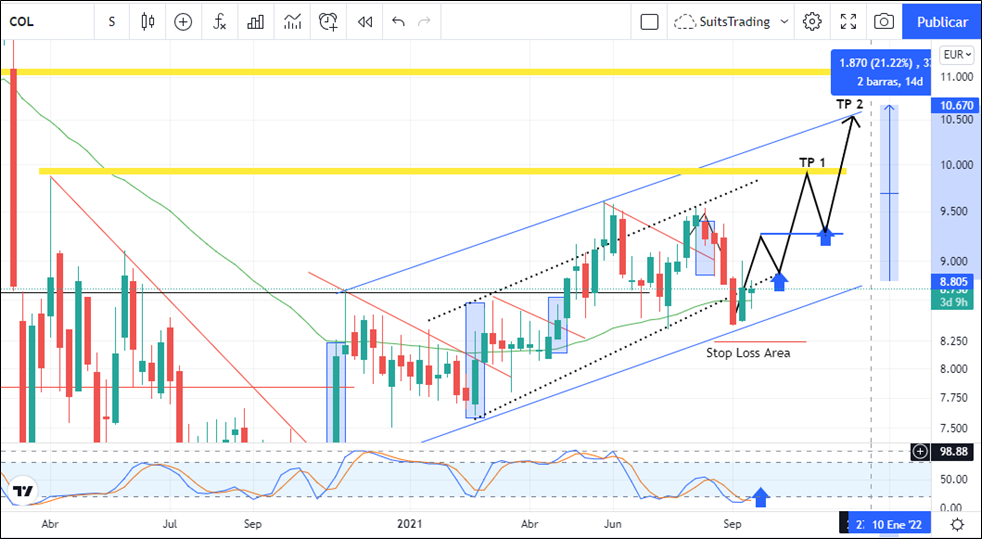Open the candlestick chart type selector
Image resolution: width=982 pixels, height=539 pixels.
(148, 21)
